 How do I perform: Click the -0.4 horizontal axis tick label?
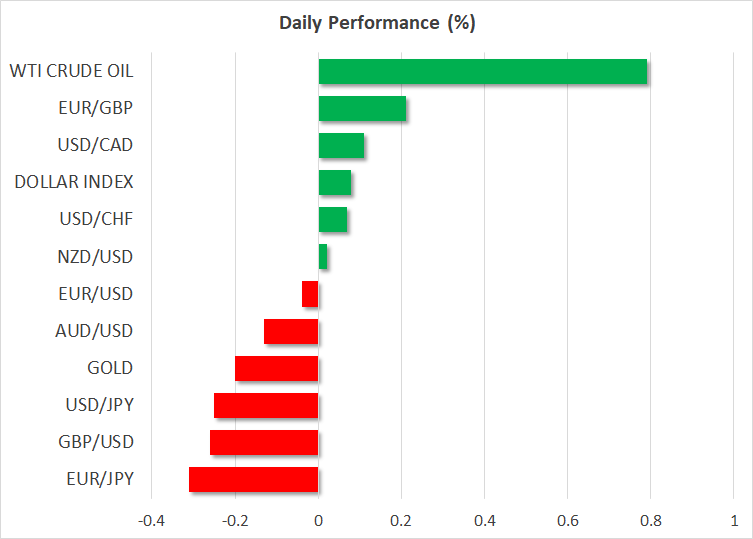(151, 520)
